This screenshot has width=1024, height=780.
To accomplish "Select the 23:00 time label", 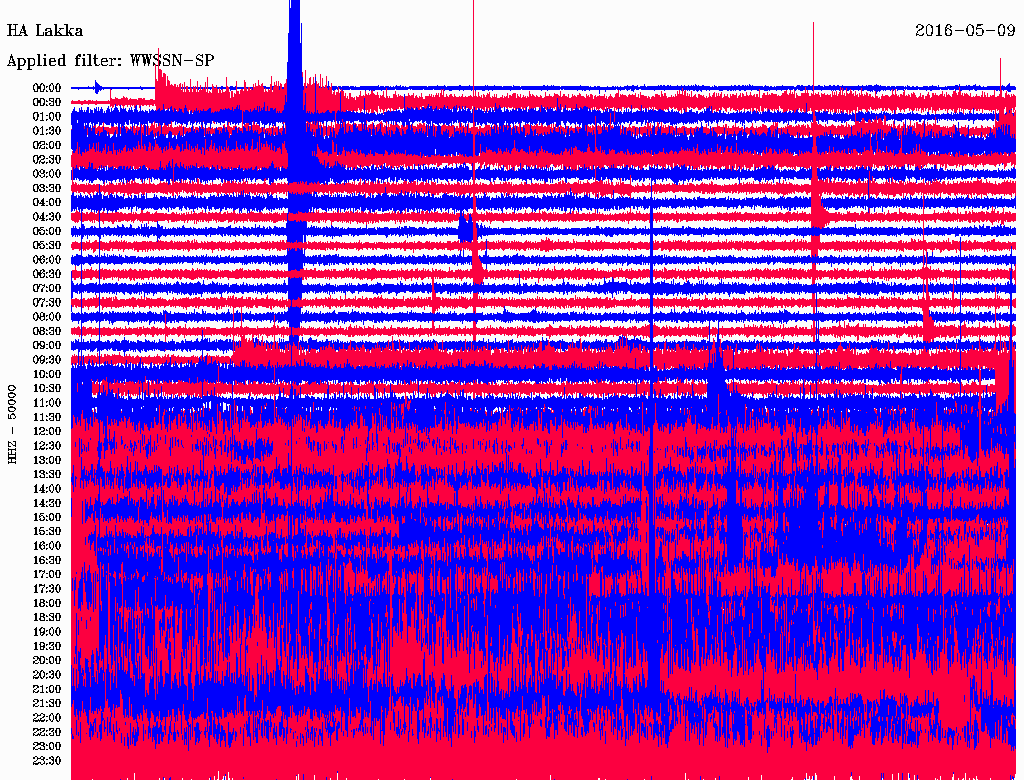I will [47, 747].
